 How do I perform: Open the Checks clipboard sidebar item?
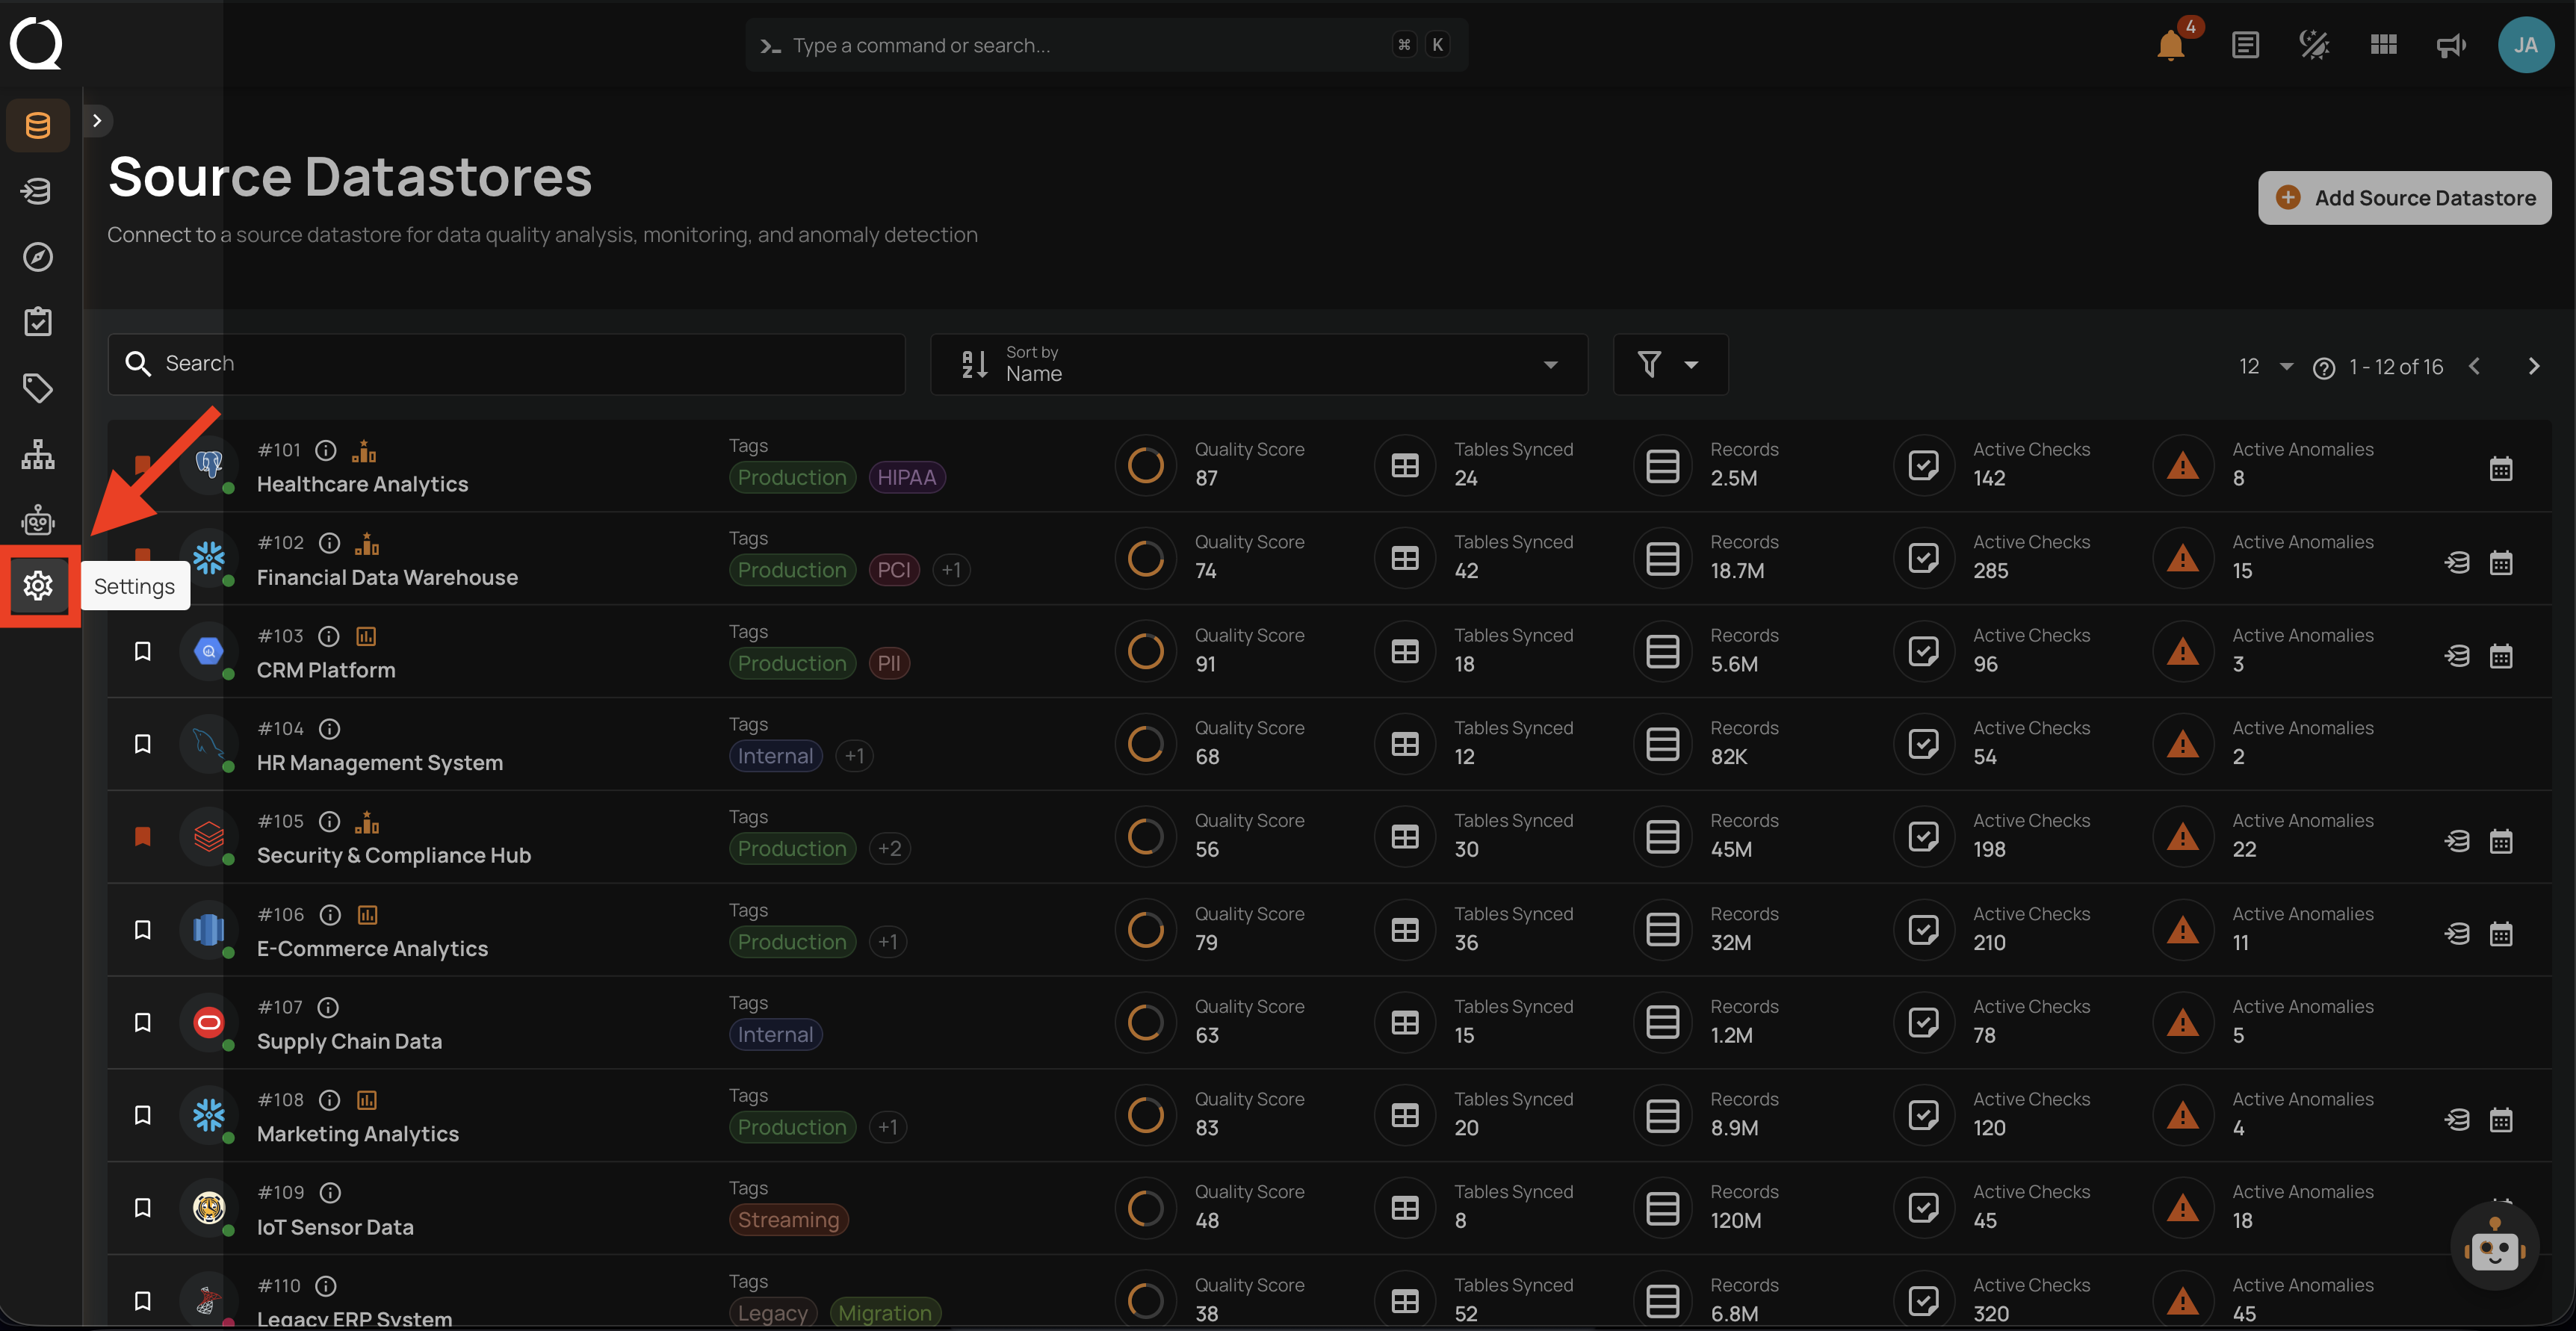(38, 322)
